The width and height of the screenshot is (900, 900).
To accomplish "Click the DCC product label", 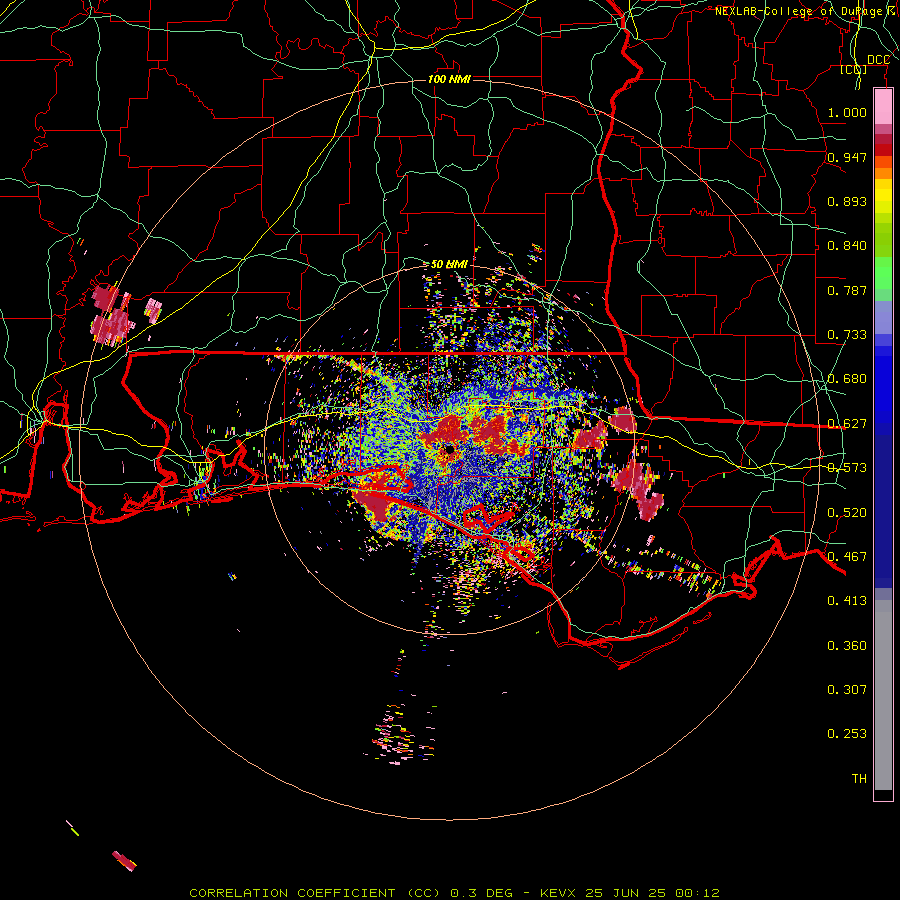I will point(878,60).
